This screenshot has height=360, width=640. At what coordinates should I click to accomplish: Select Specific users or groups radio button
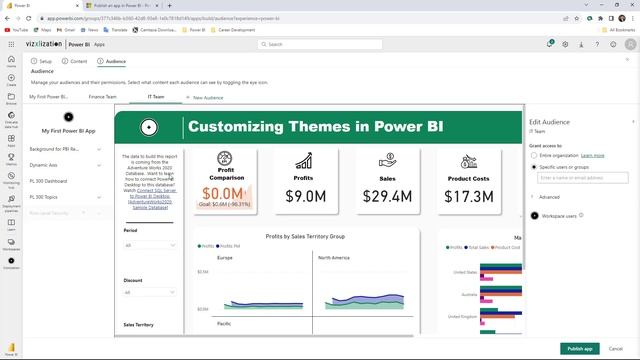pos(533,167)
